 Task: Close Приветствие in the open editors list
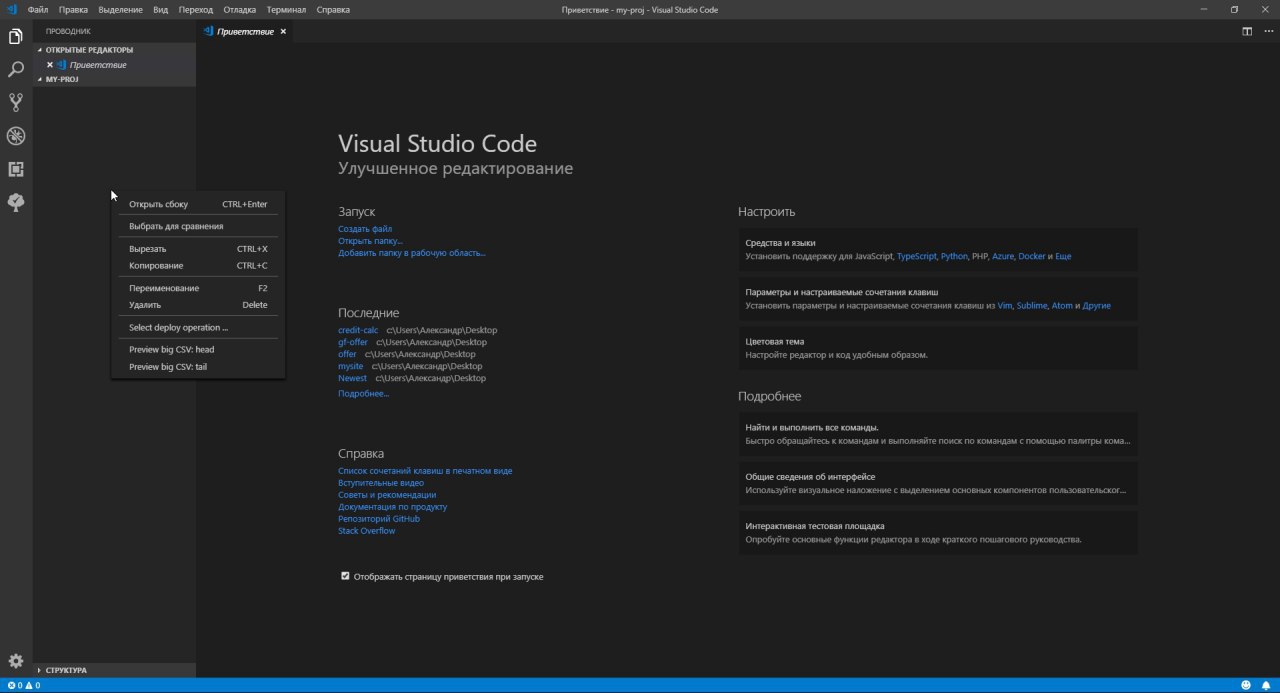[x=49, y=65]
